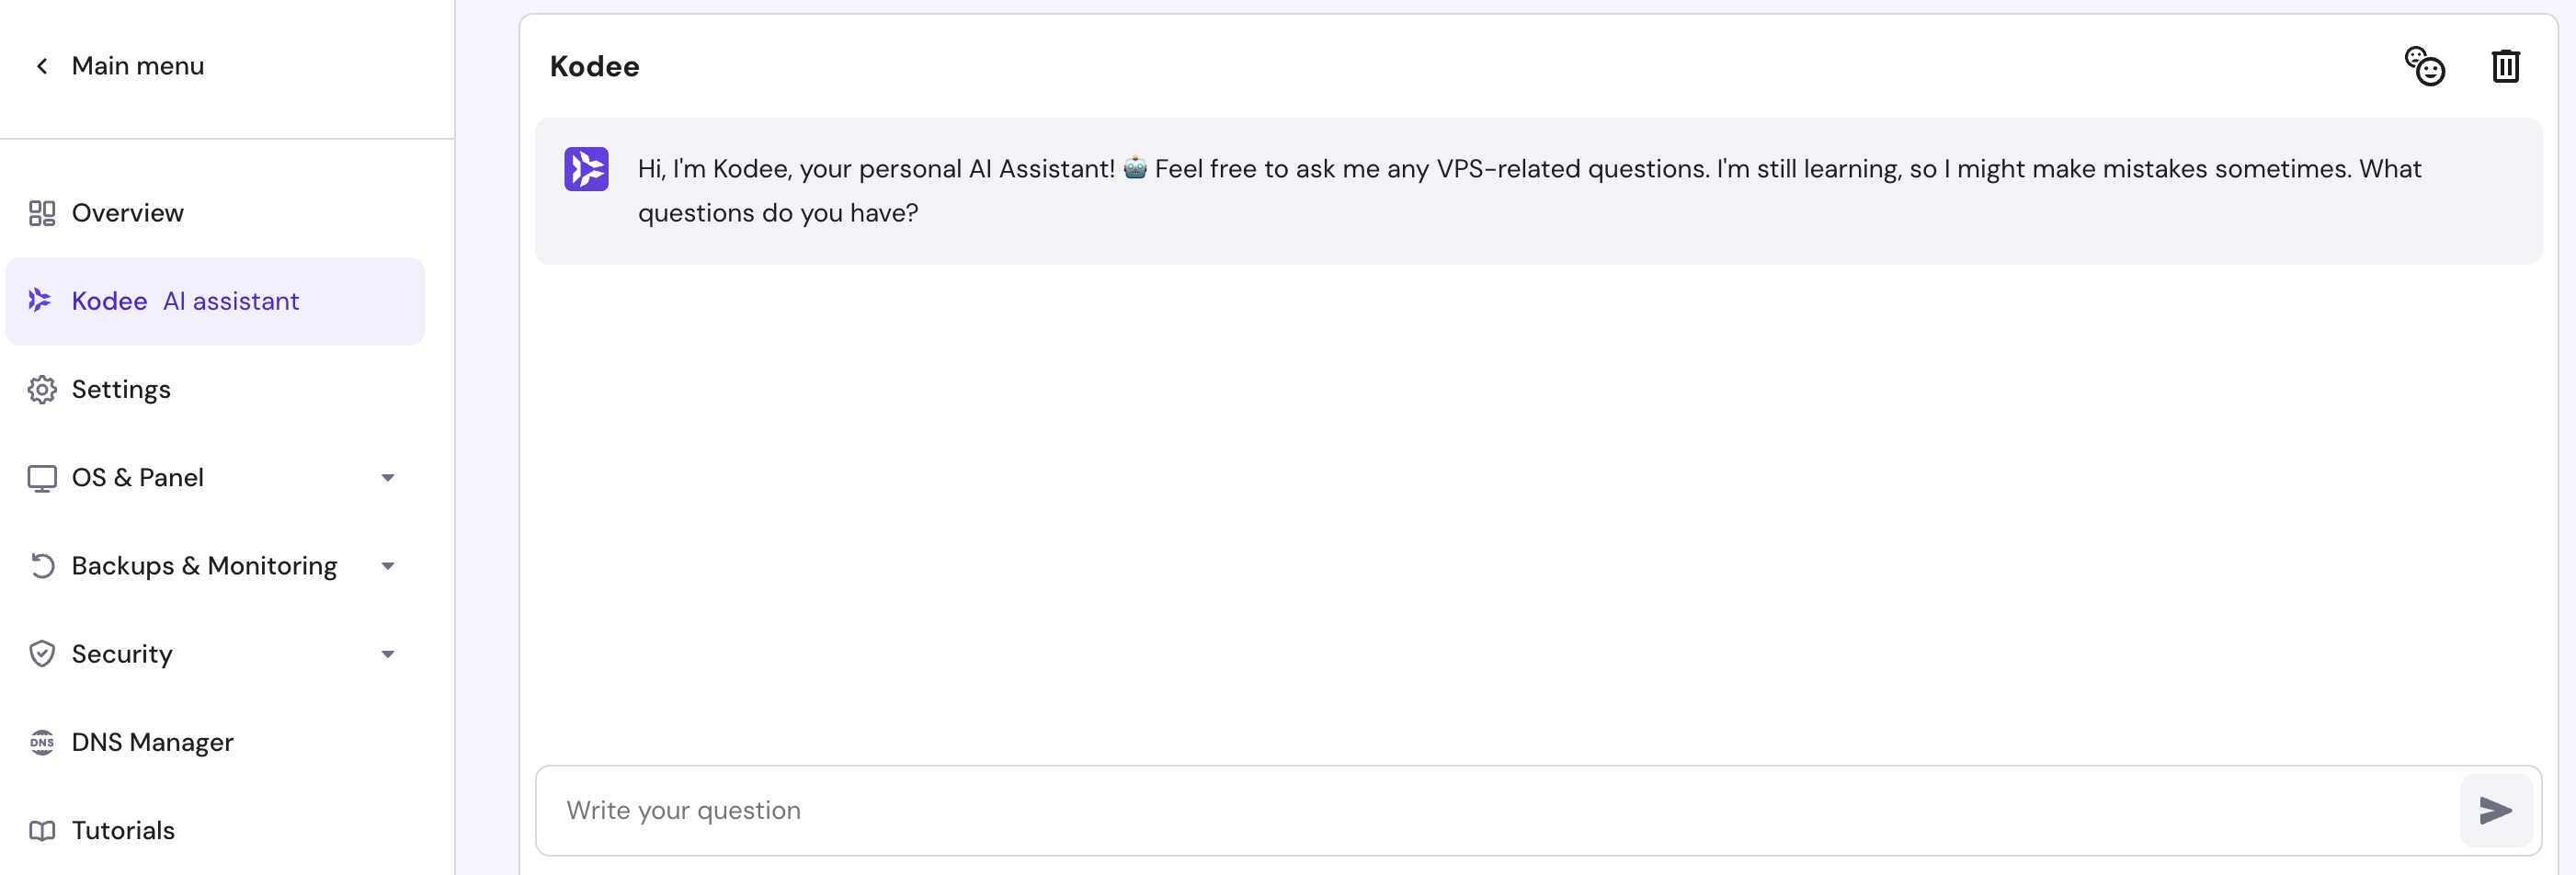This screenshot has width=2576, height=875.
Task: Click the send arrow button
Action: click(x=2495, y=810)
